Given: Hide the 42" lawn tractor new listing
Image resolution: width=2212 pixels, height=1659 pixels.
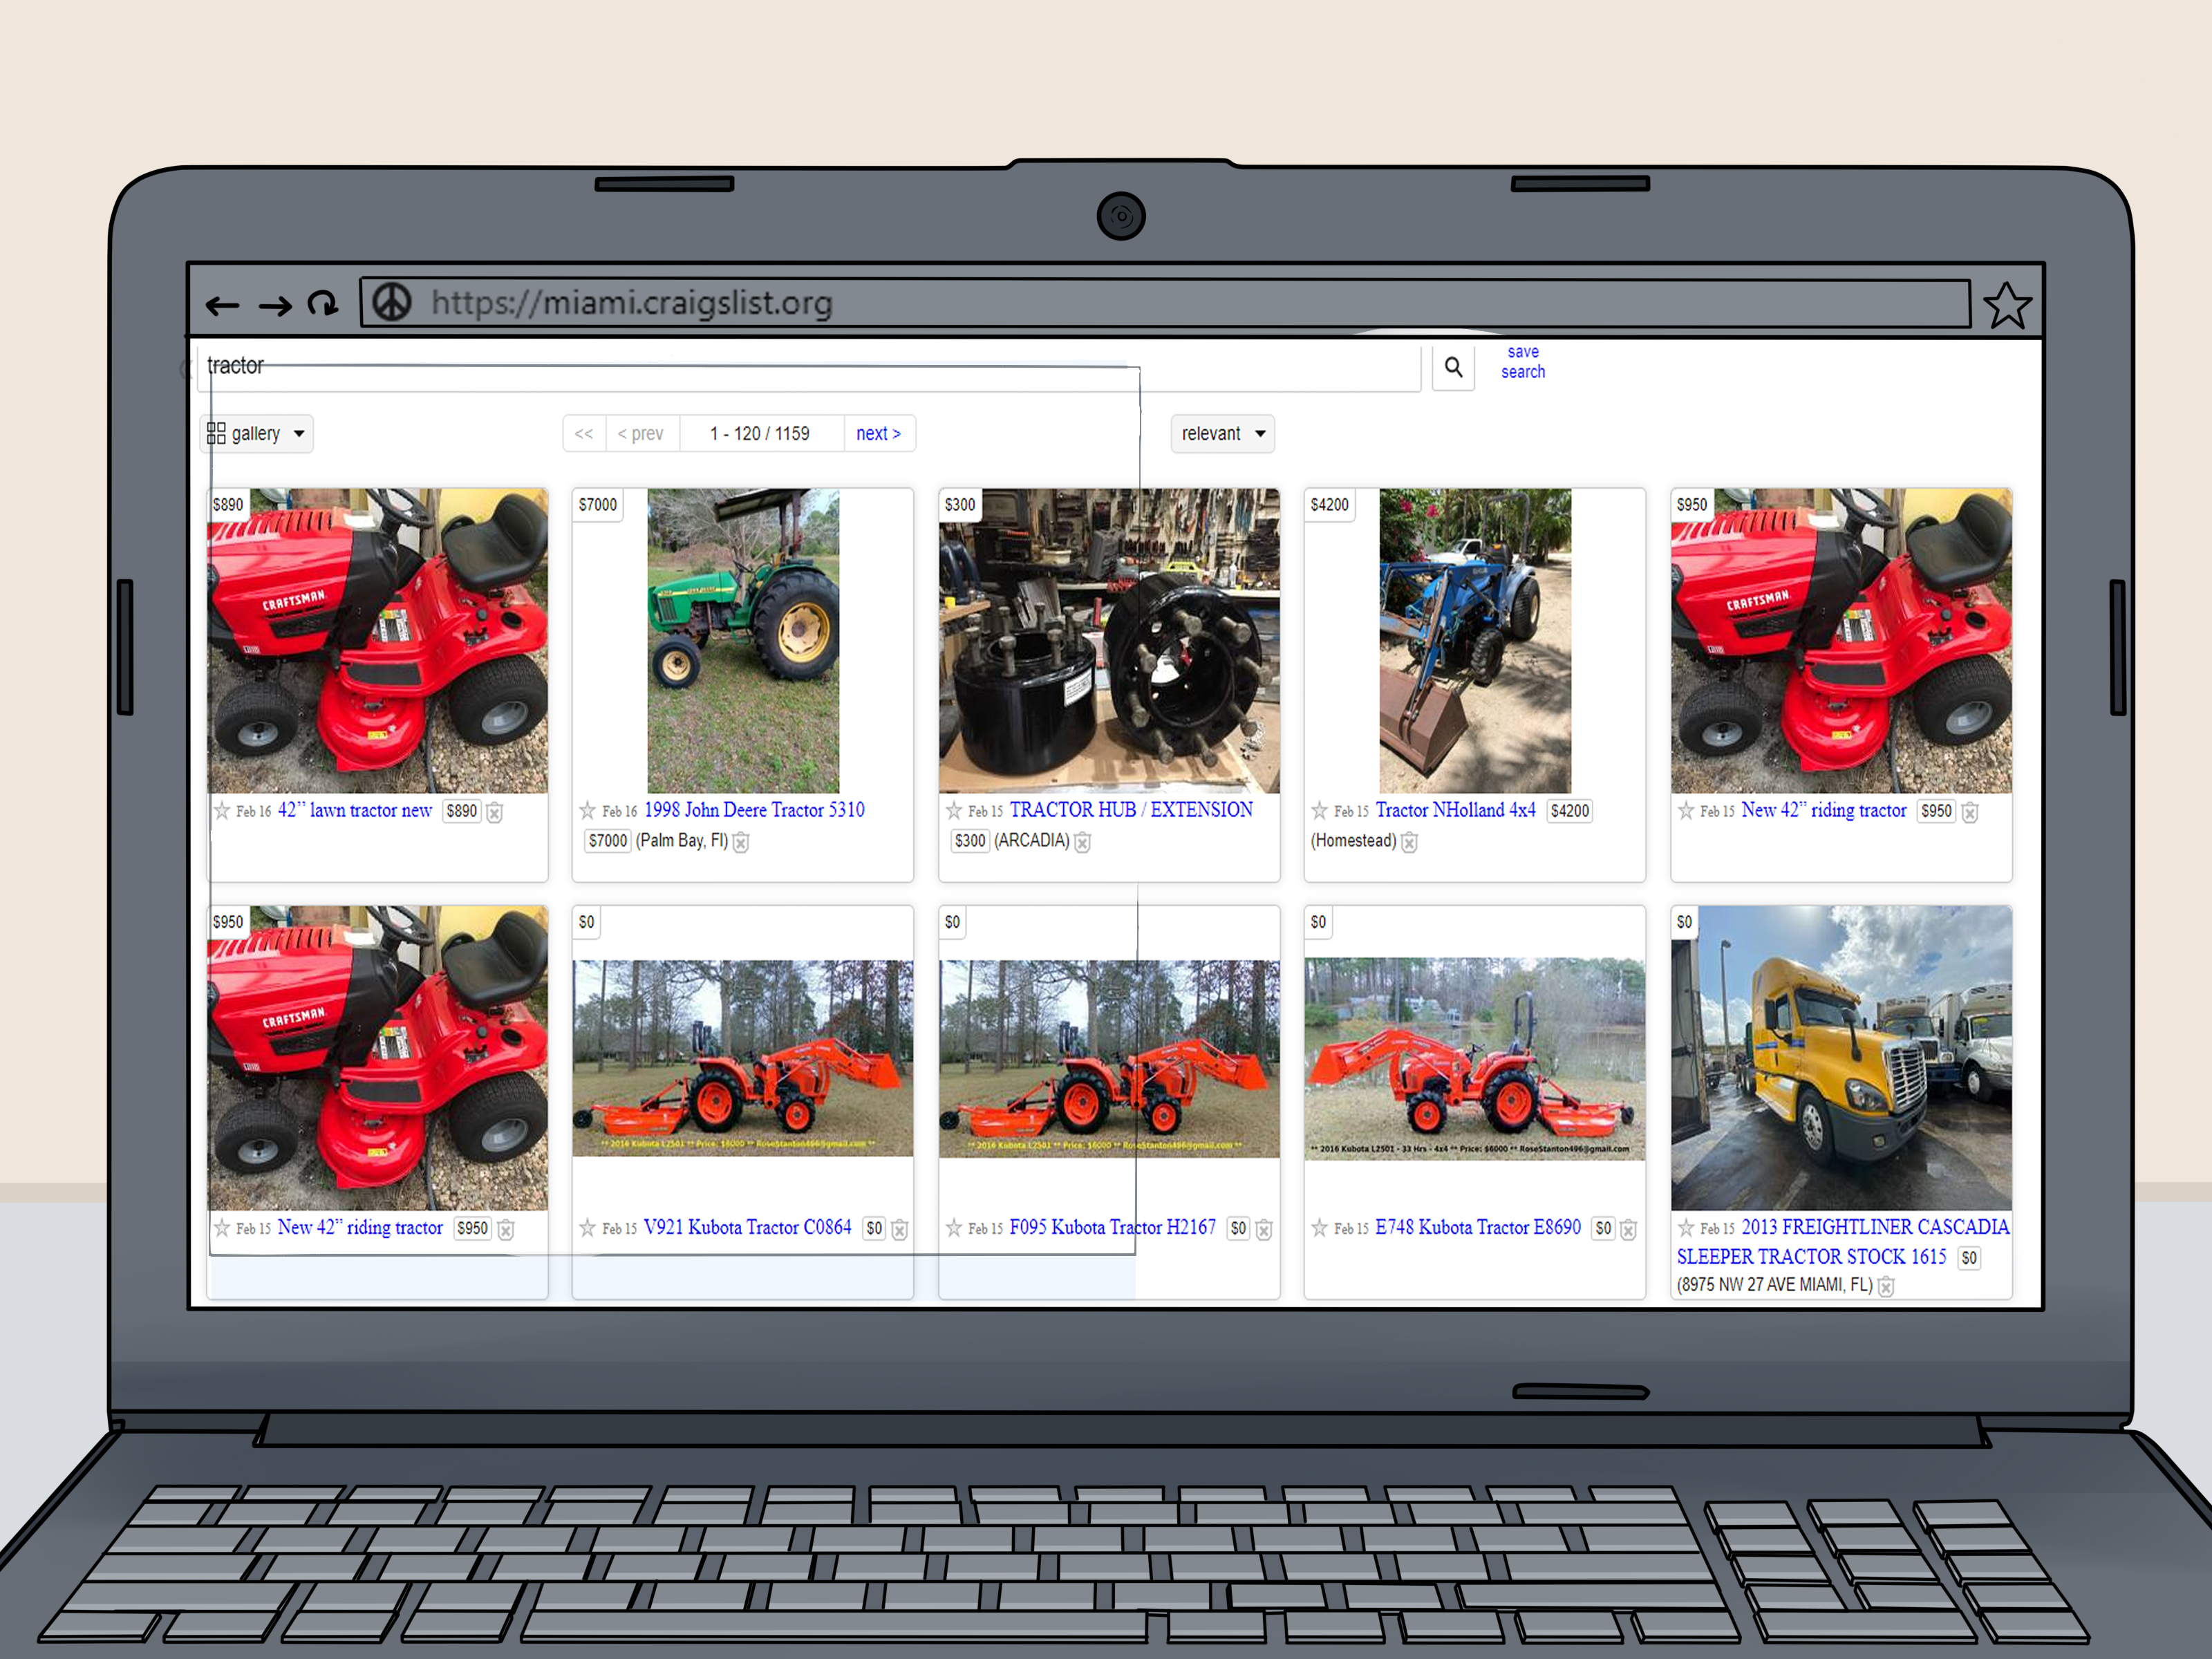Looking at the screenshot, I should pos(494,812).
